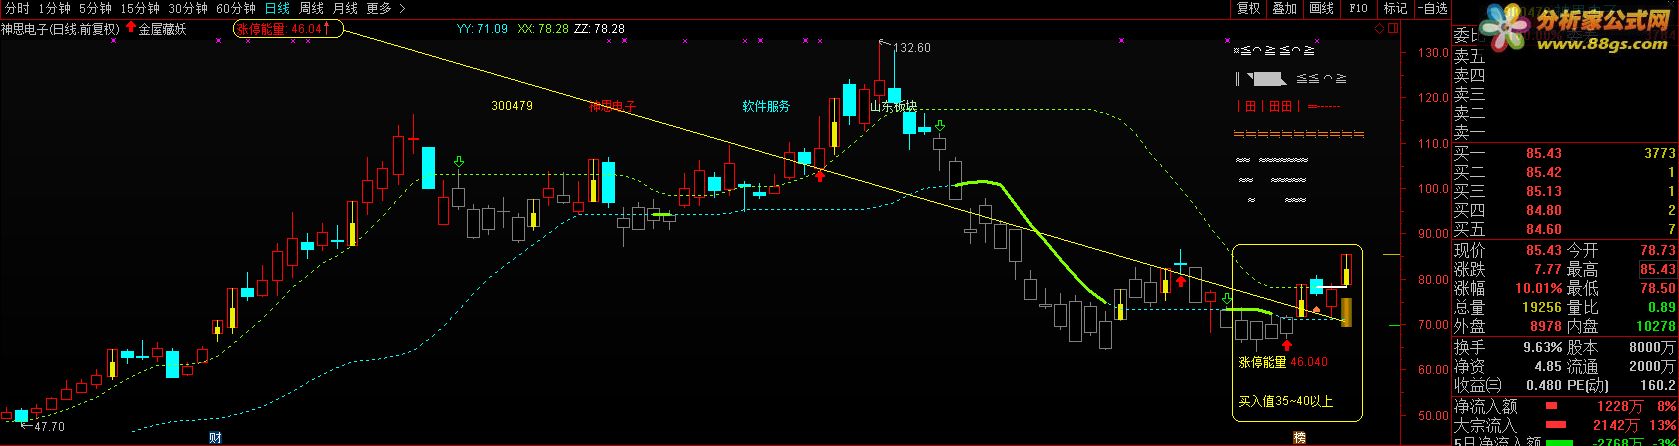Select the 5分钟 period tab

tap(95, 8)
